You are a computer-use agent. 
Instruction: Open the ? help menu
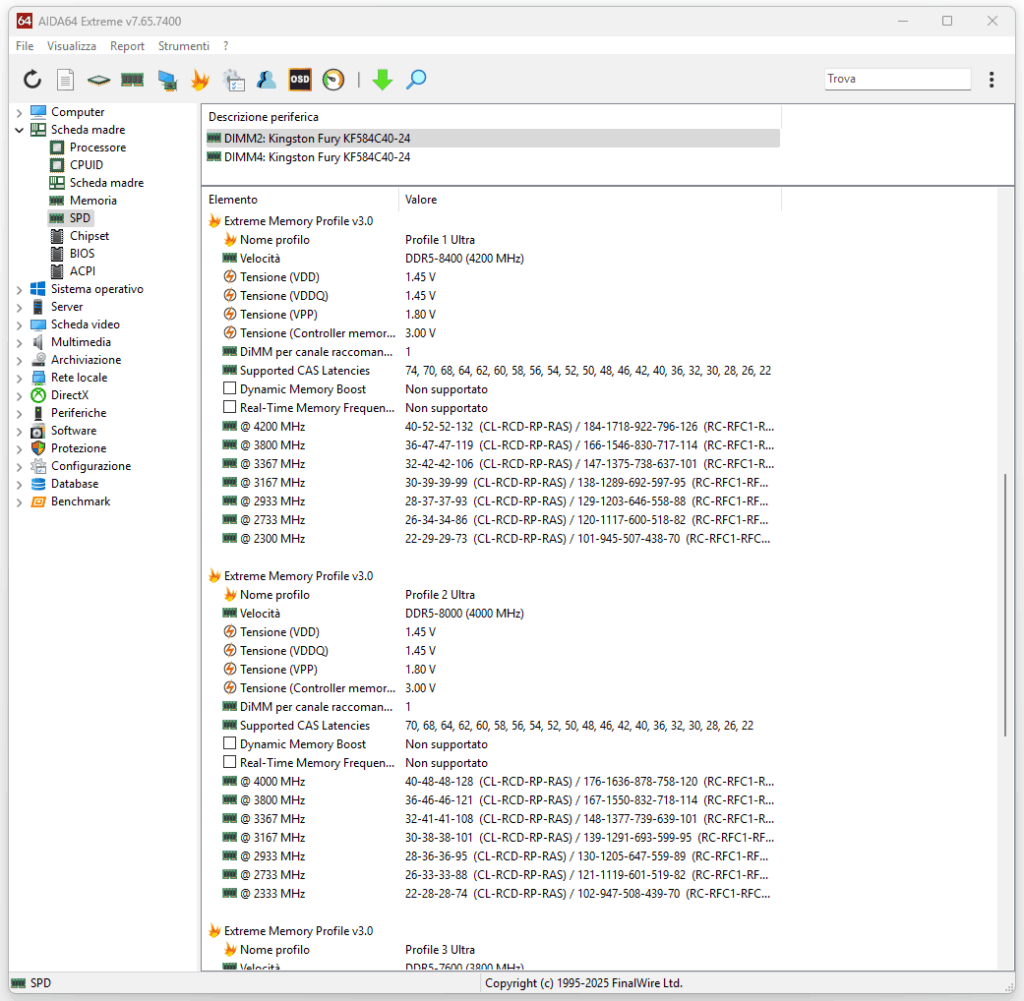pyautogui.click(x=226, y=46)
